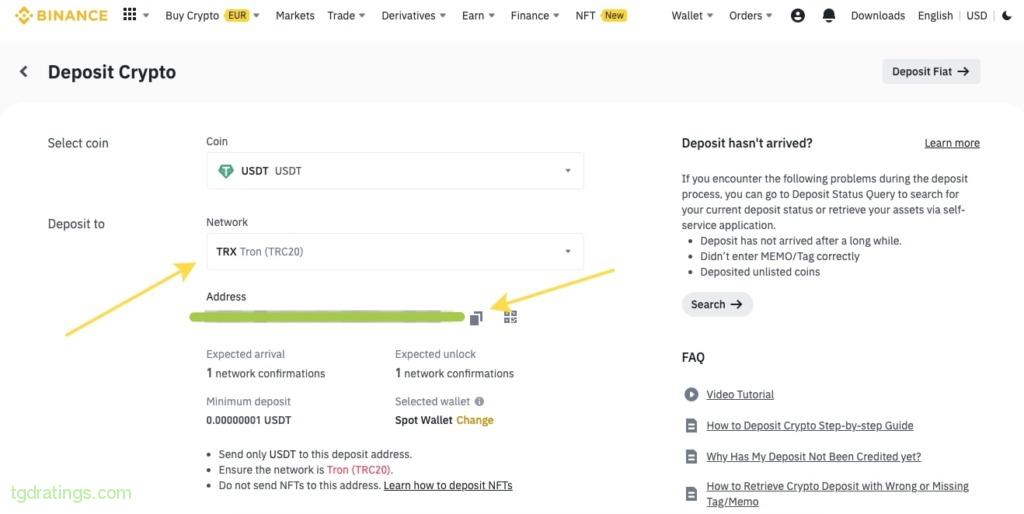Click the Deposit Crypto heading

point(112,72)
